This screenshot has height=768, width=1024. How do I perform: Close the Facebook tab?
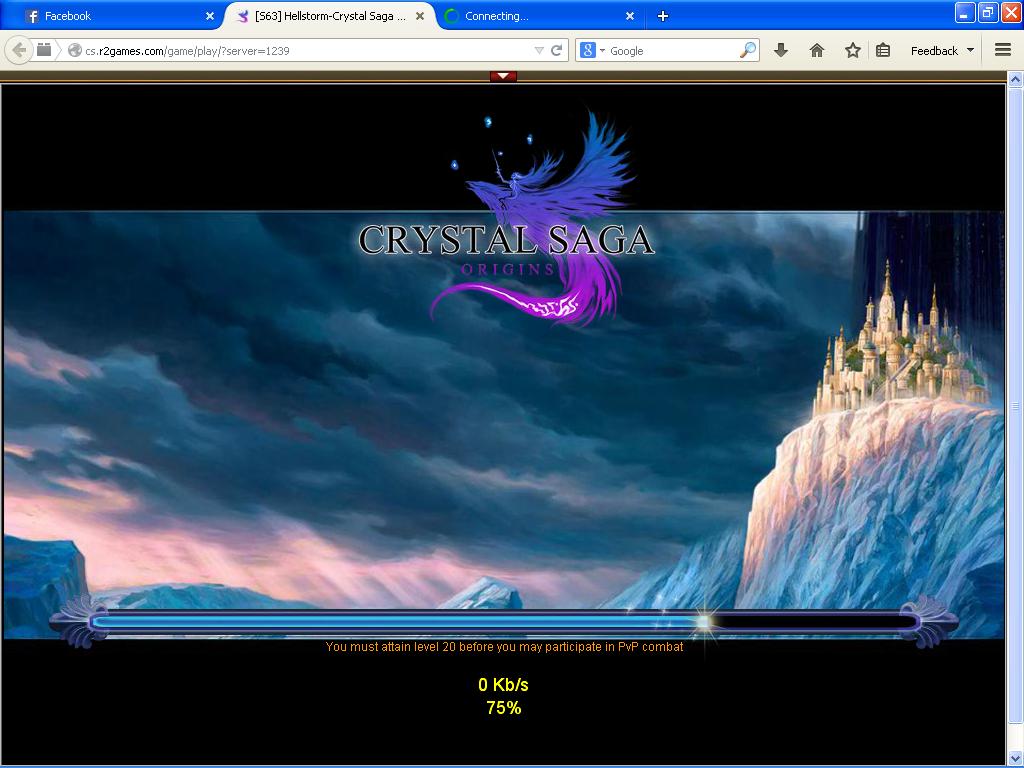(210, 16)
